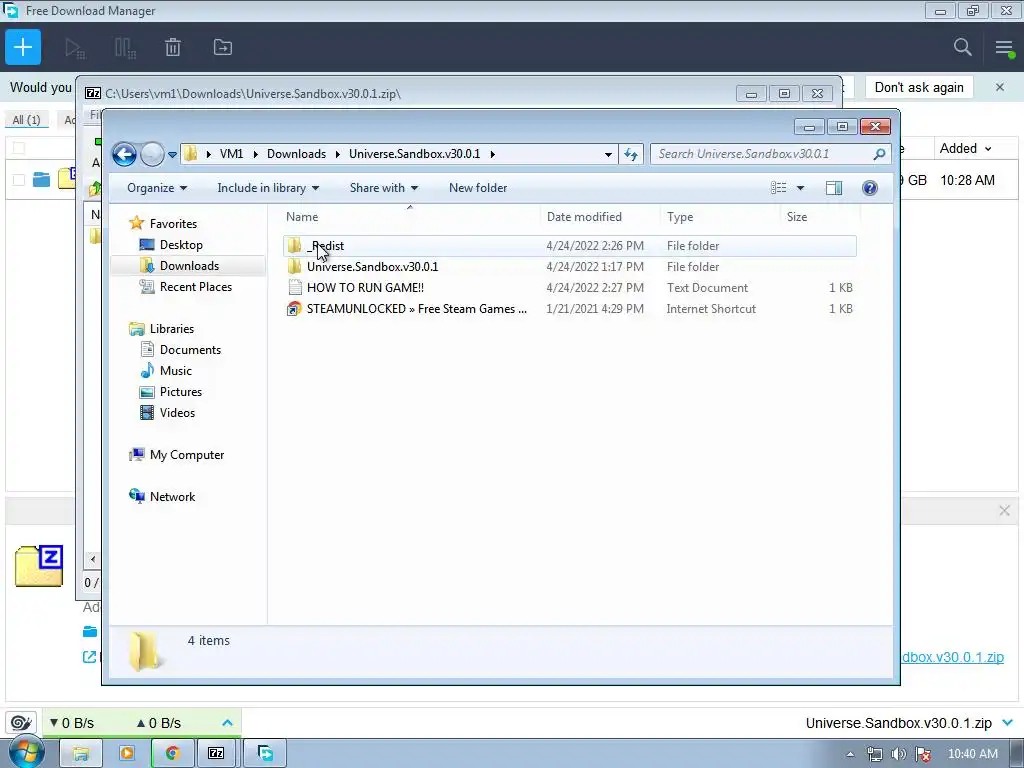The height and width of the screenshot is (768, 1024).
Task: Sort by Date modified column
Action: pyautogui.click(x=599, y=217)
